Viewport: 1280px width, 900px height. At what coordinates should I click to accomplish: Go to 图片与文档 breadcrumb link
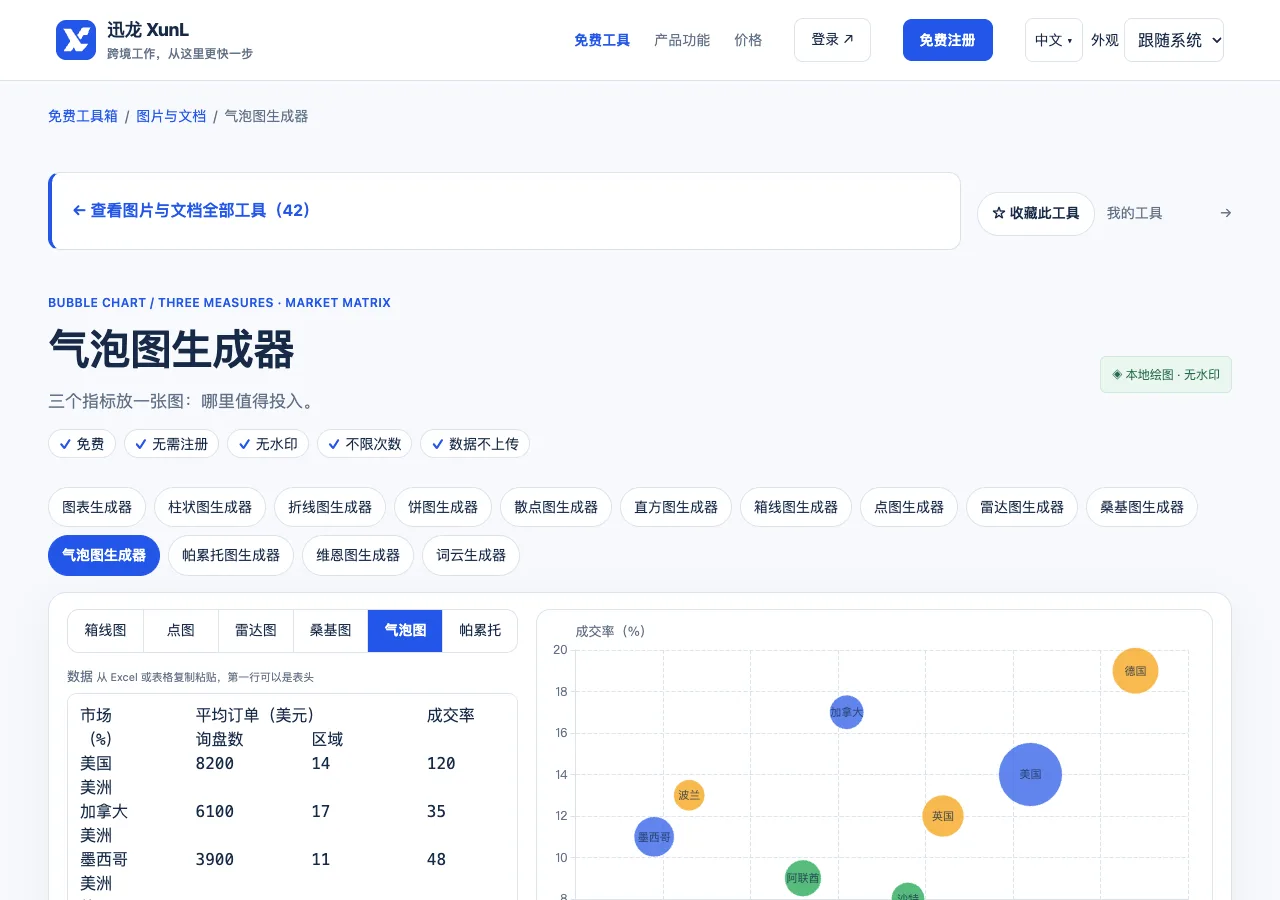(171, 116)
